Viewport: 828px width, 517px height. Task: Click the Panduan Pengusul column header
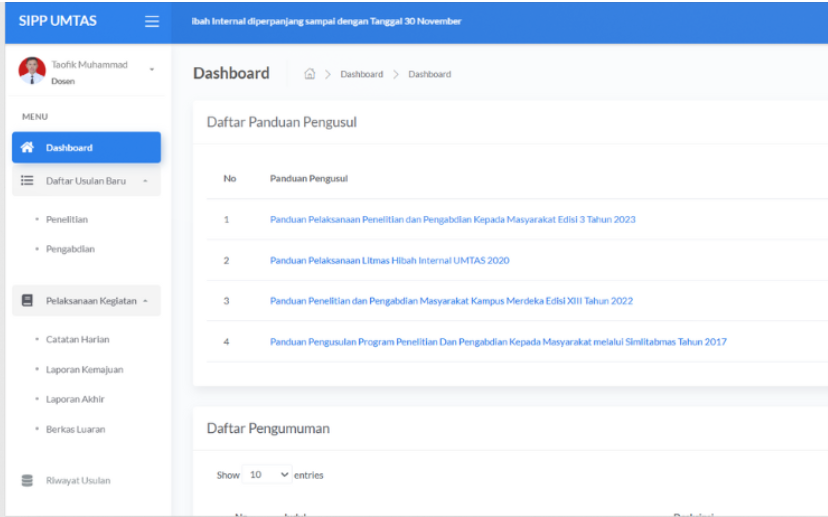[x=309, y=178]
